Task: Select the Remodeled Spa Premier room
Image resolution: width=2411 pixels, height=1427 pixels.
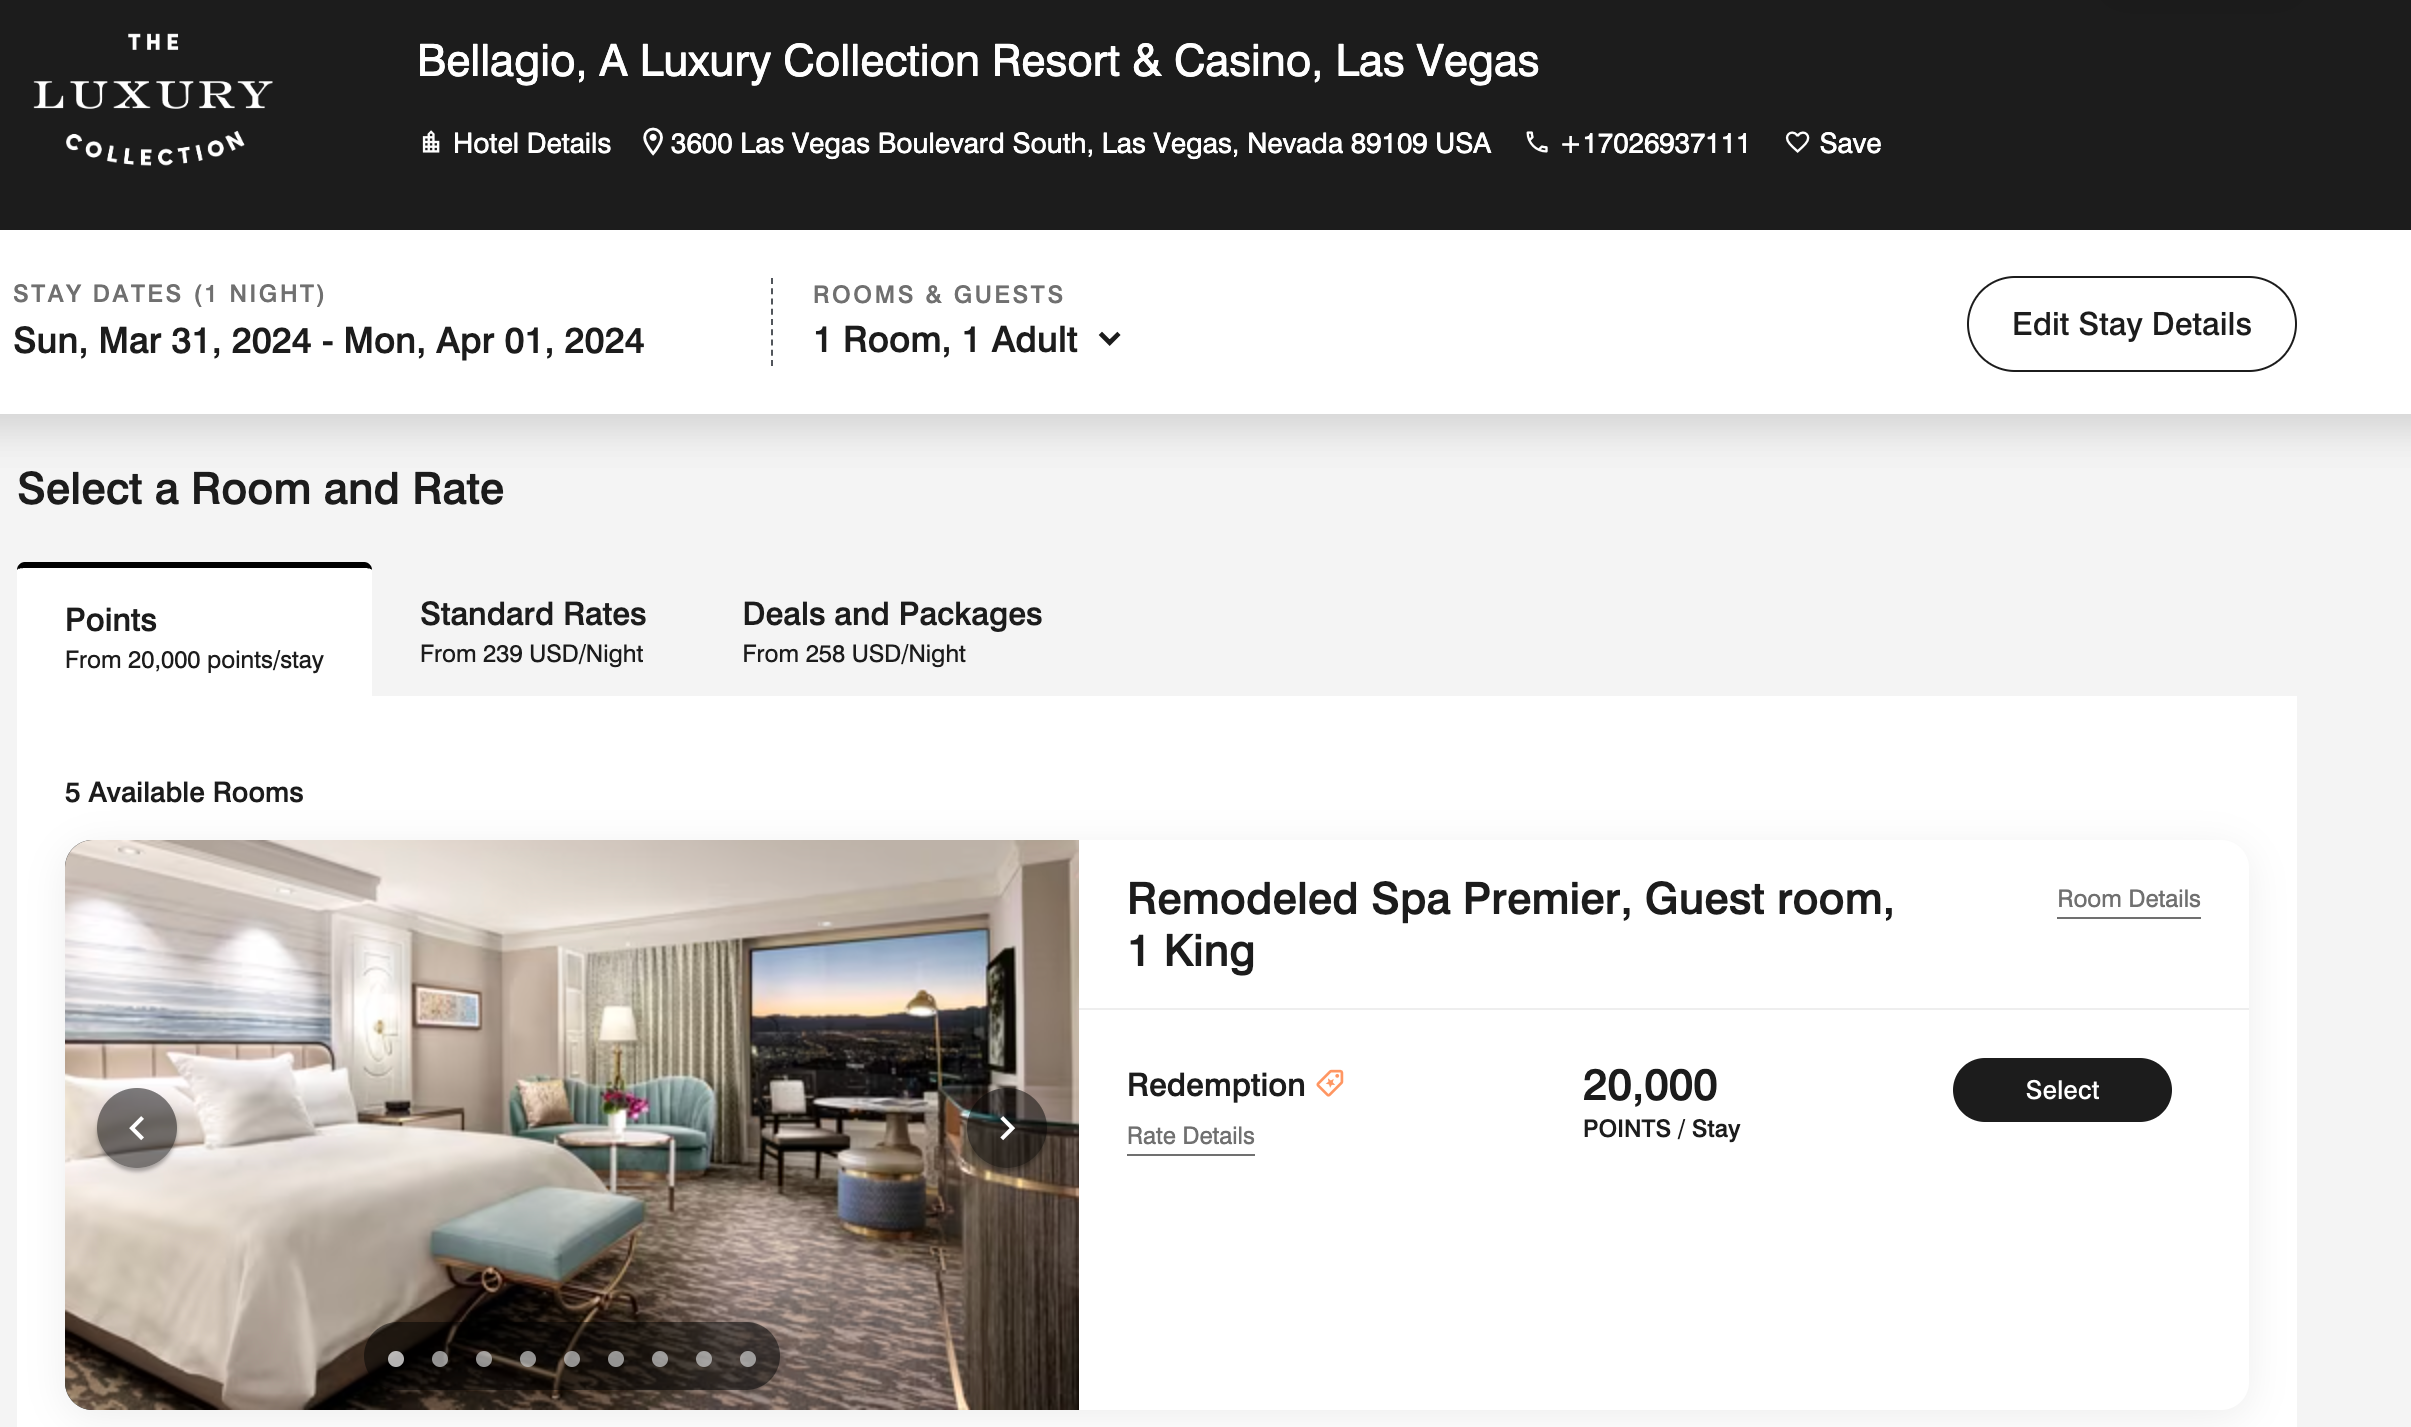Action: click(2061, 1090)
